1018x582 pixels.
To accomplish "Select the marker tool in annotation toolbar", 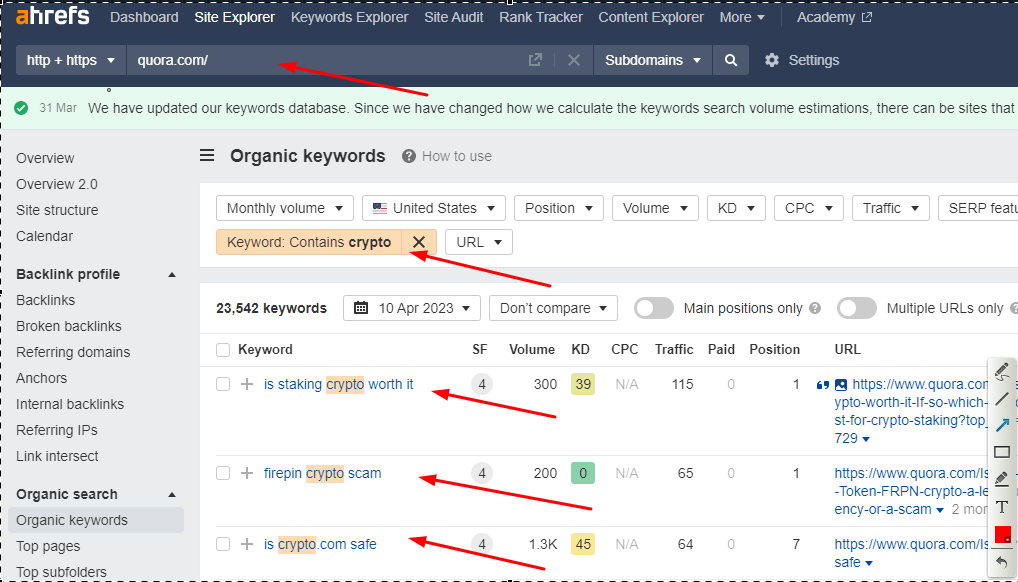I will (x=1002, y=479).
